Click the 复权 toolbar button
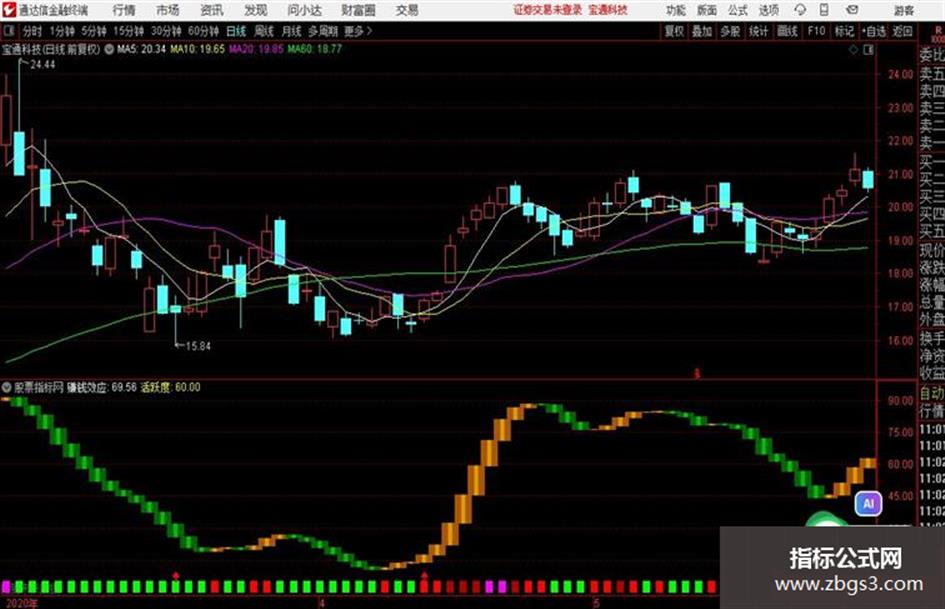945x609 pixels. (674, 31)
